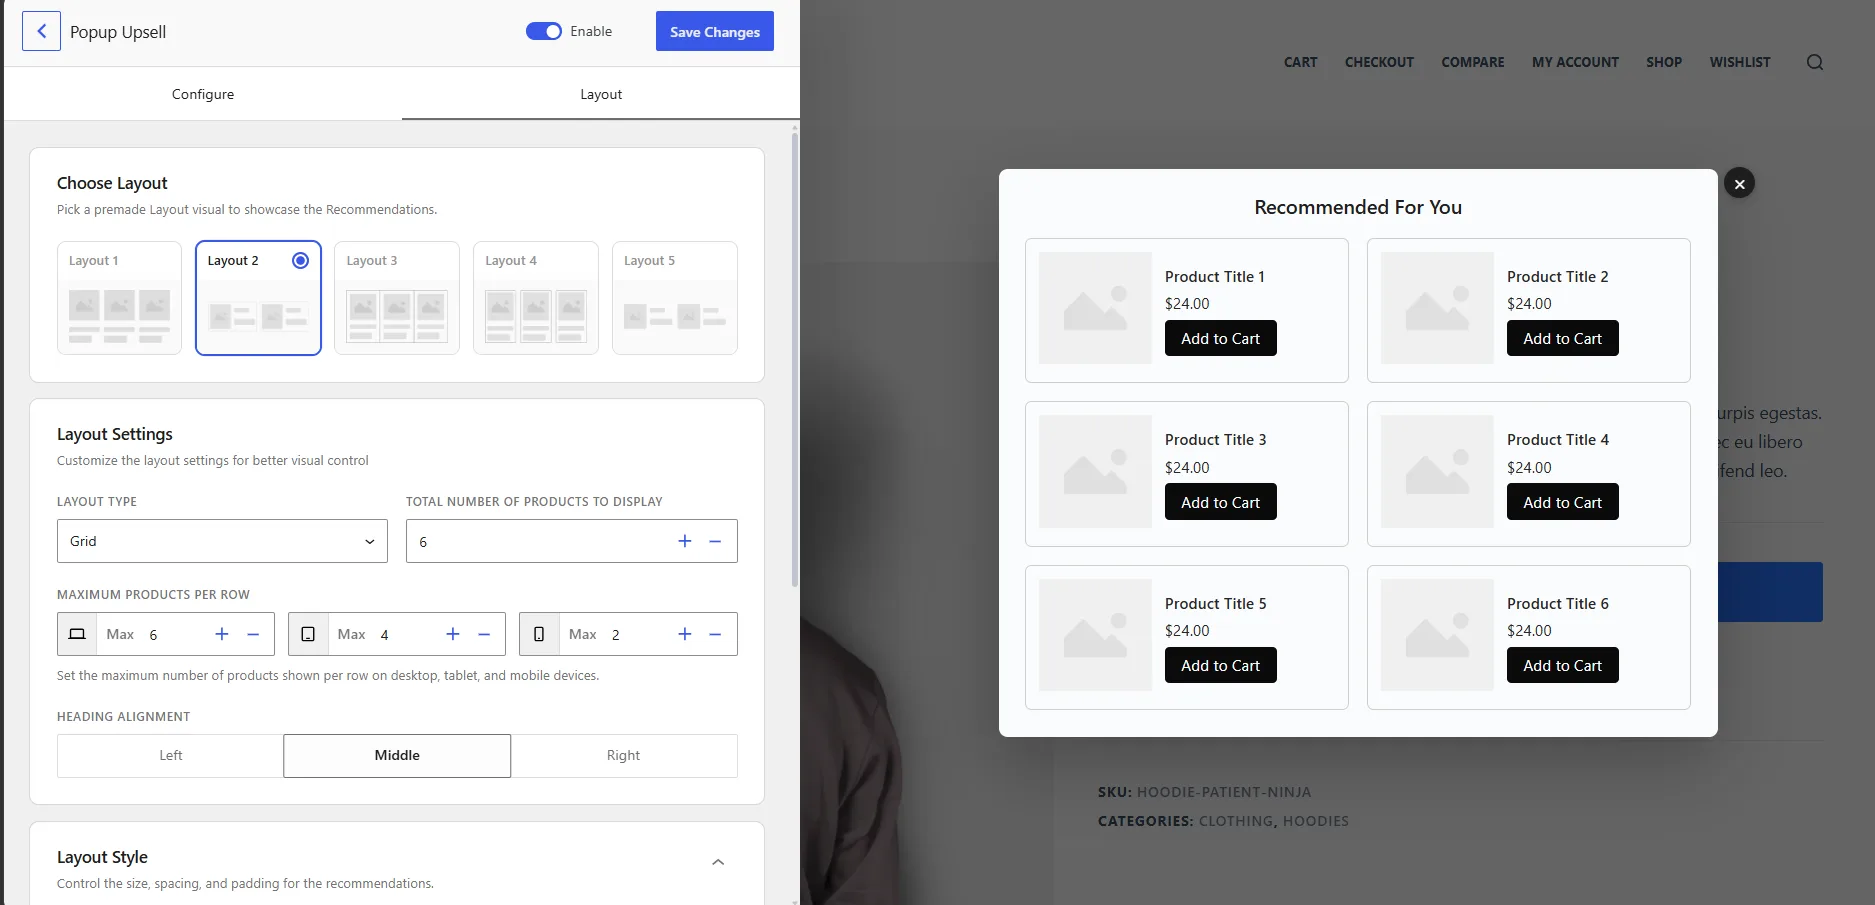Viewport: 1875px width, 905px height.
Task: Select the Layout 2 radio button
Action: (300, 260)
